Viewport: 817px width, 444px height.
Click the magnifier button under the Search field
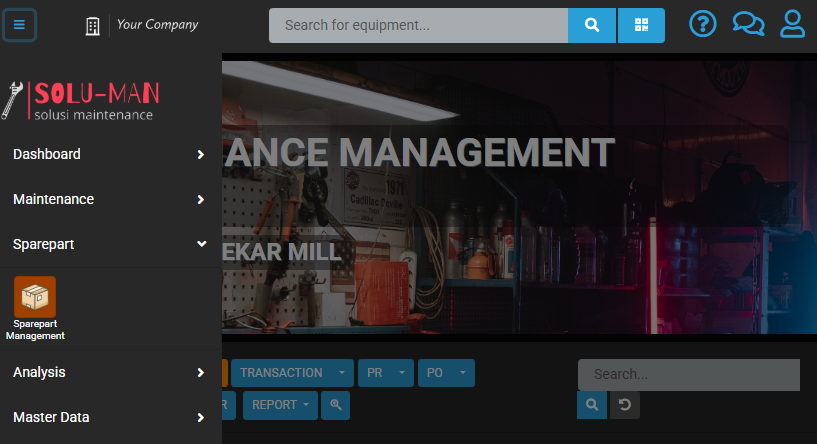coord(592,405)
